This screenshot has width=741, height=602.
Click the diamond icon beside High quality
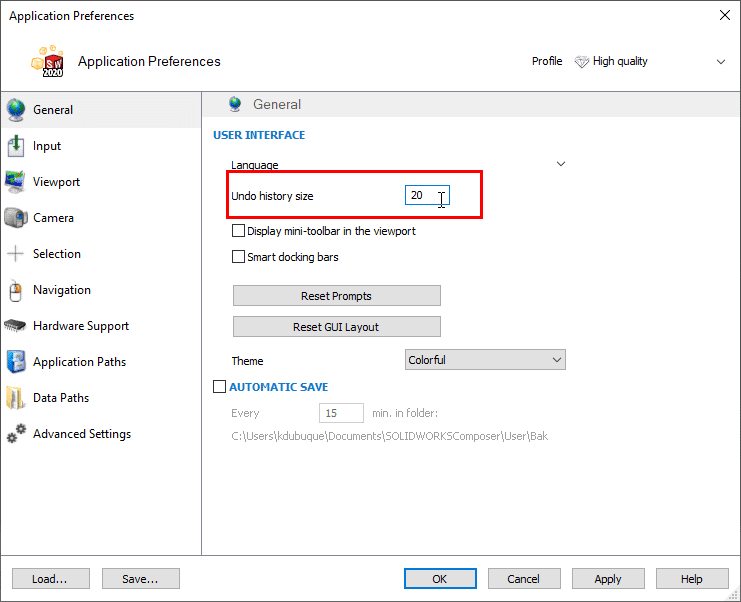[581, 61]
